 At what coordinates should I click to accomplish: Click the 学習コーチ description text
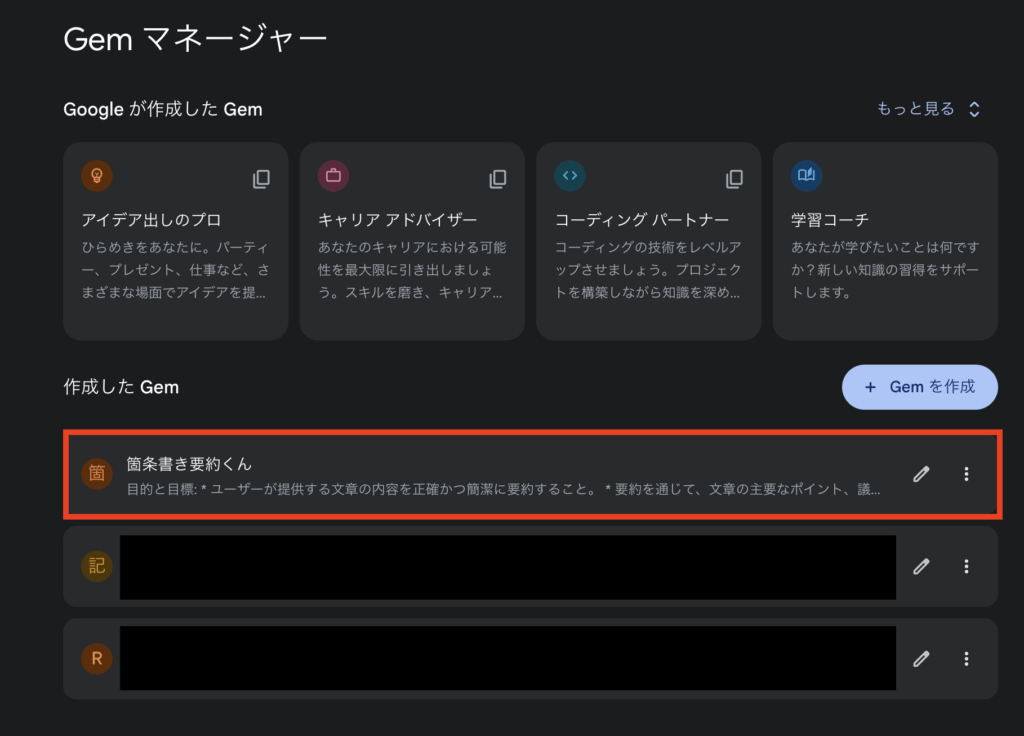click(885, 270)
